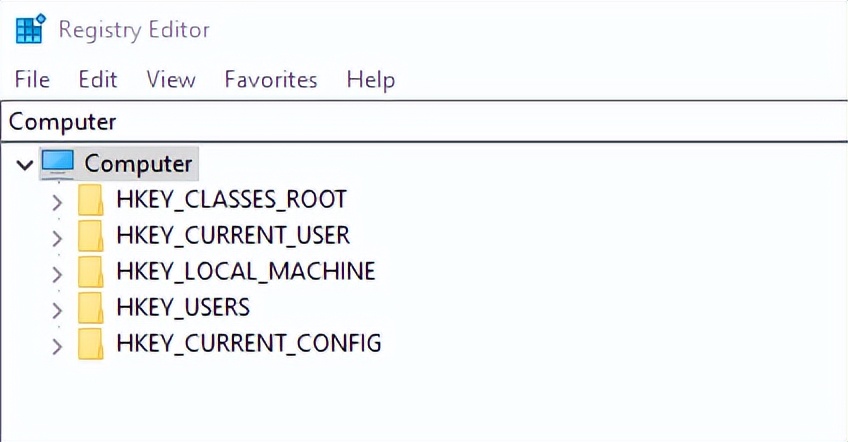
Task: Collapse the Computer tree node
Action: click(x=24, y=164)
